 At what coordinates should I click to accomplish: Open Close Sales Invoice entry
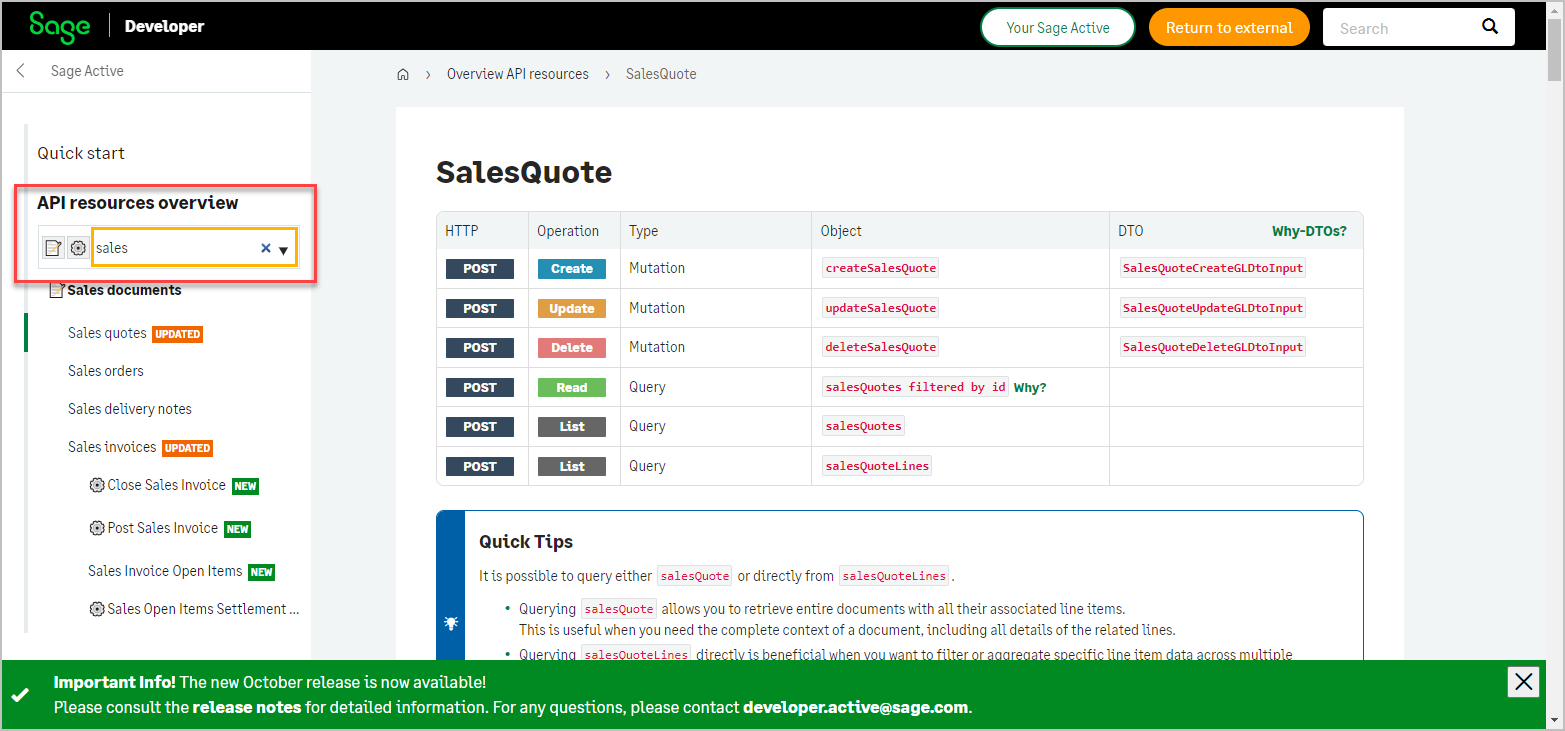(166, 485)
